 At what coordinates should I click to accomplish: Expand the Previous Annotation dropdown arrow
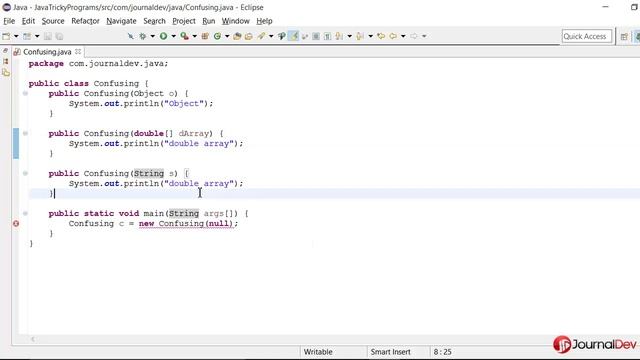371,36
